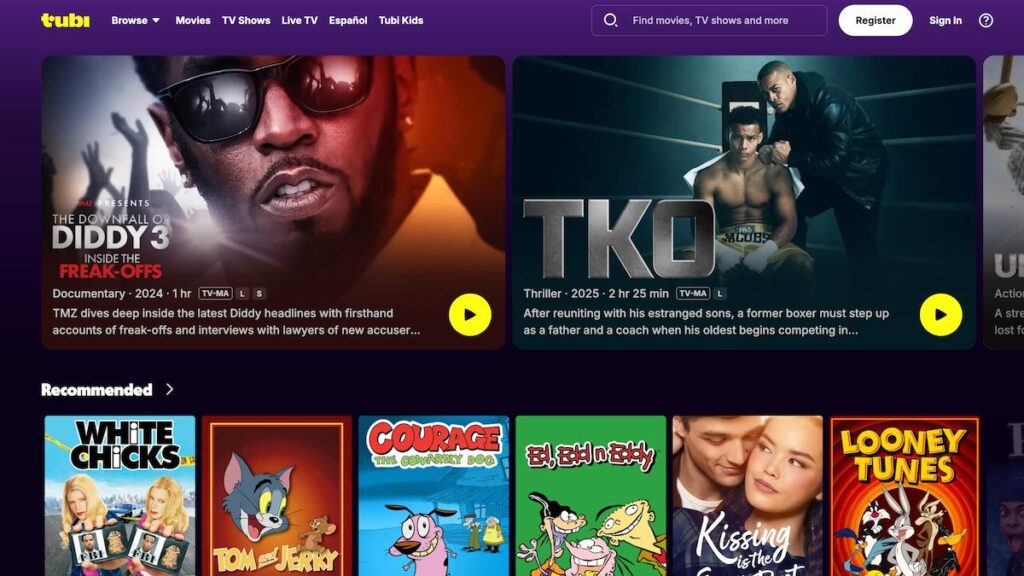This screenshot has height=576, width=1024.
Task: Click the Sign In link
Action: pos(945,20)
